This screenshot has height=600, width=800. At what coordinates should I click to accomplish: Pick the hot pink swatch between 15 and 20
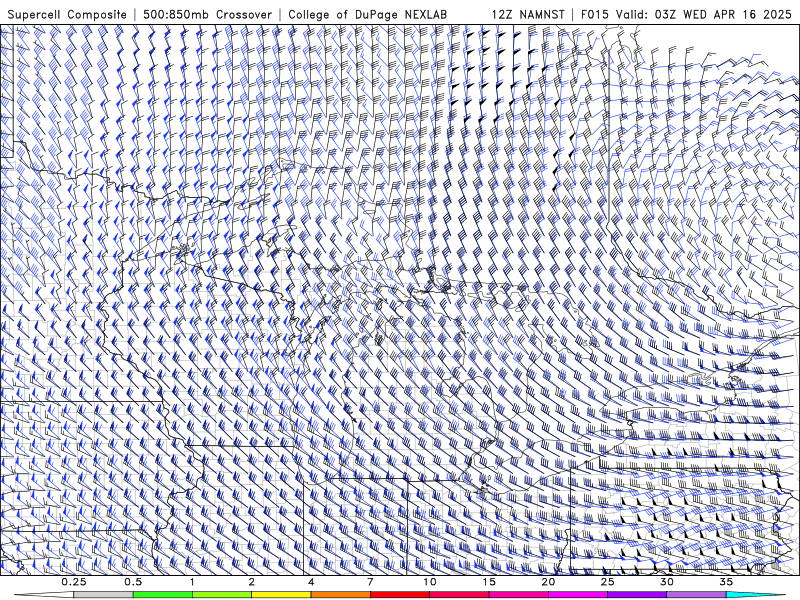[x=518, y=595]
